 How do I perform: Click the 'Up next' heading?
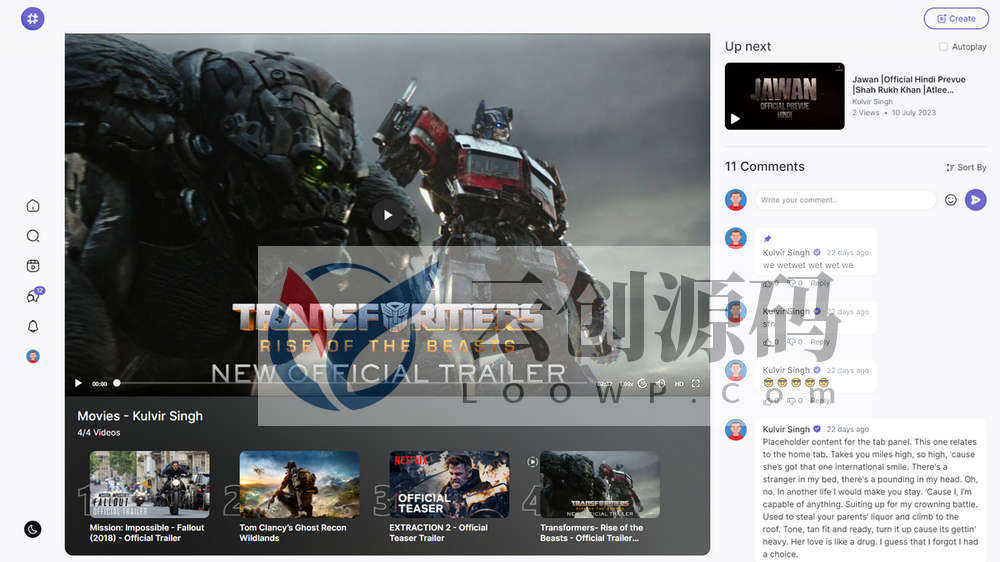point(747,47)
